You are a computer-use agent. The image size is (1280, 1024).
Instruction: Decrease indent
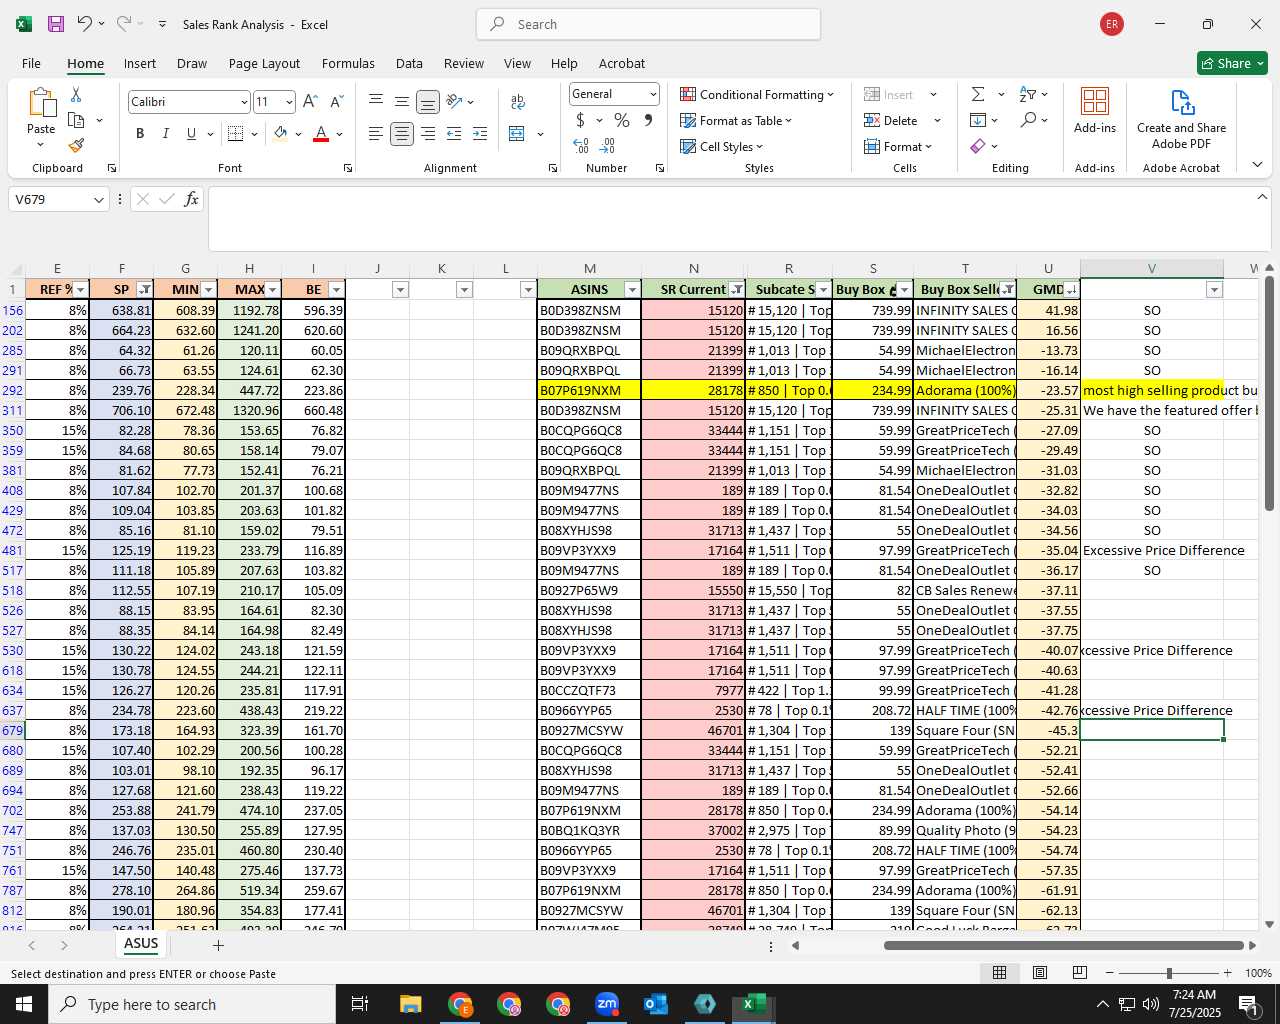click(x=454, y=134)
